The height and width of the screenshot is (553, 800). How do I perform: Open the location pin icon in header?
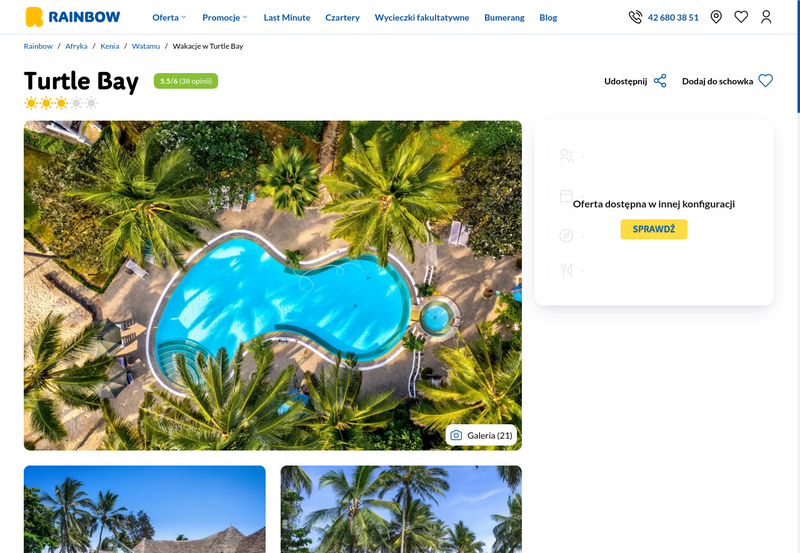[716, 17]
